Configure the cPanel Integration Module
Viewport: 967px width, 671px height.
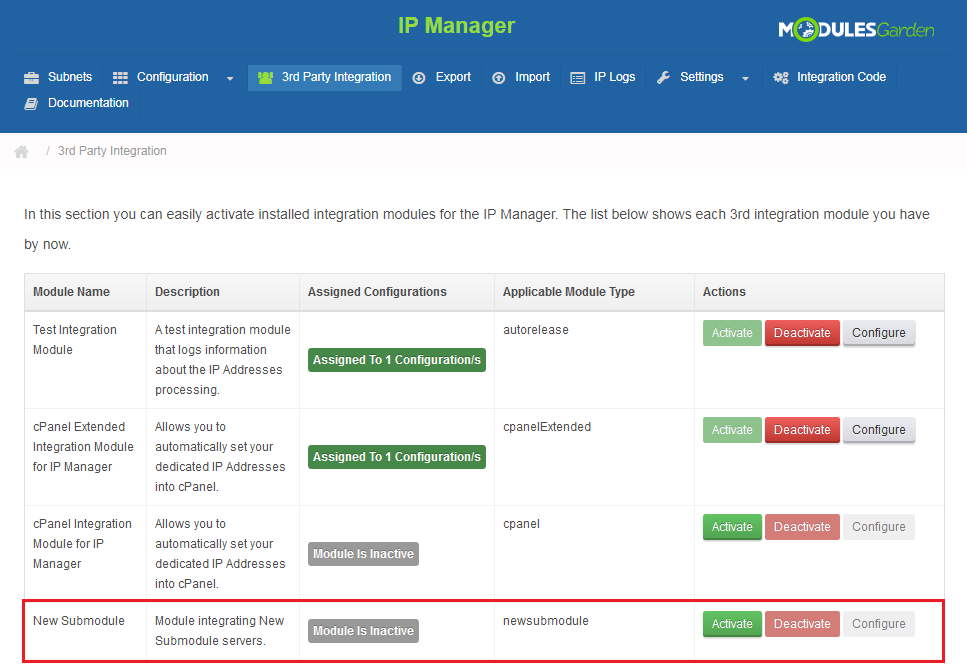[878, 527]
